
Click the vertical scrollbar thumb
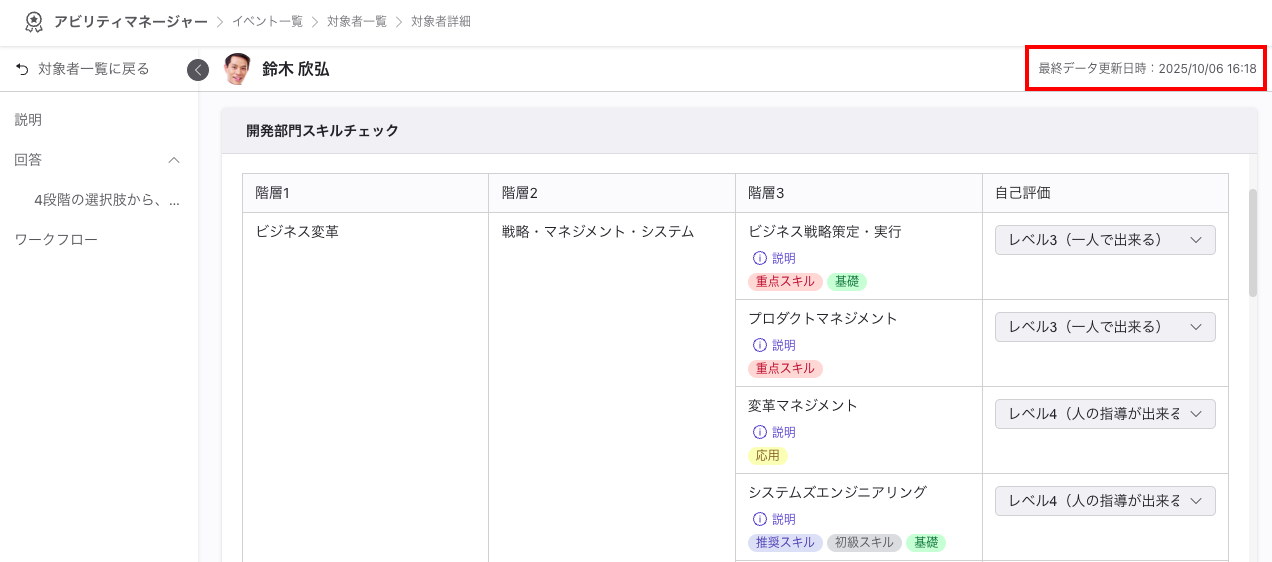1253,242
